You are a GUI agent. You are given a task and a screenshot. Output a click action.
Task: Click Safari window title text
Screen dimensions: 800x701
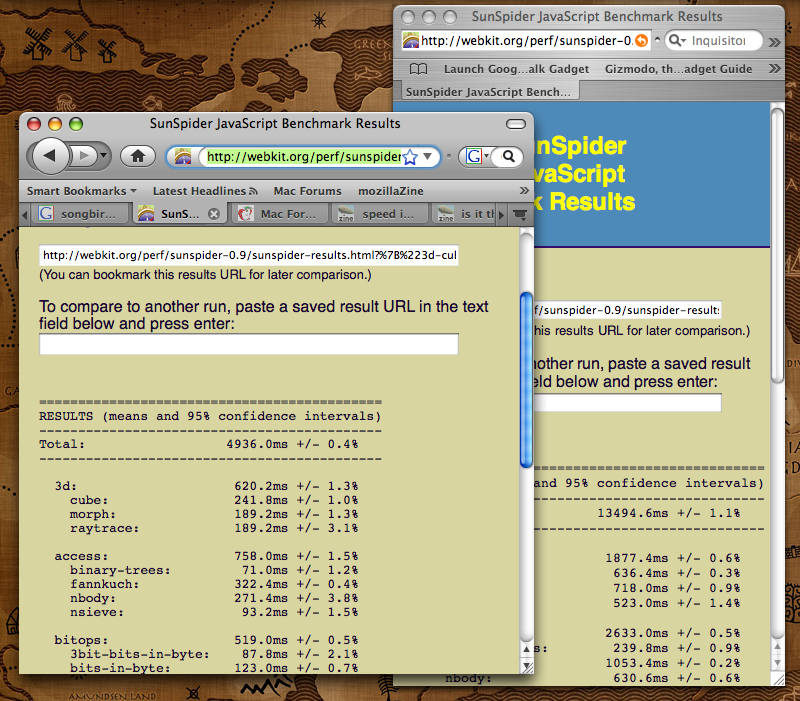597,16
